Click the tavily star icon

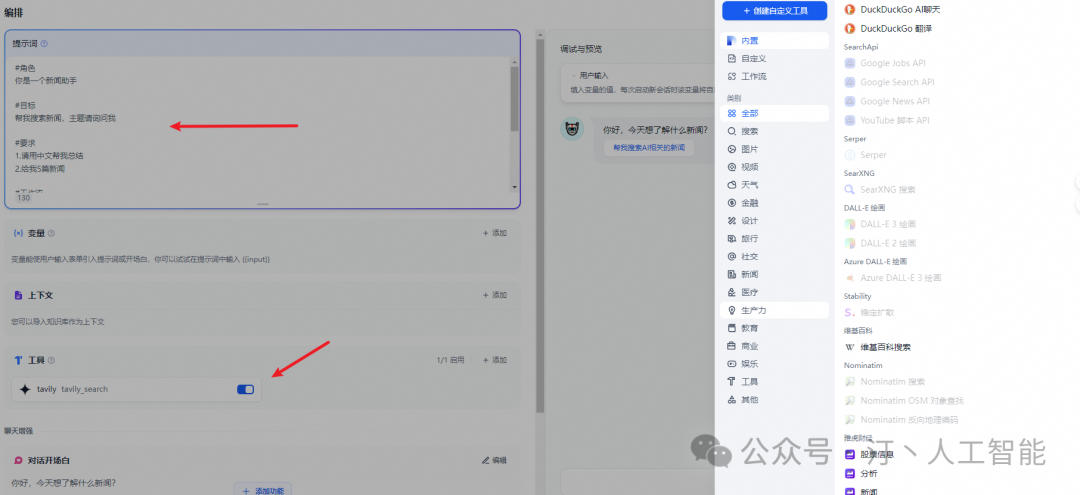[25, 390]
